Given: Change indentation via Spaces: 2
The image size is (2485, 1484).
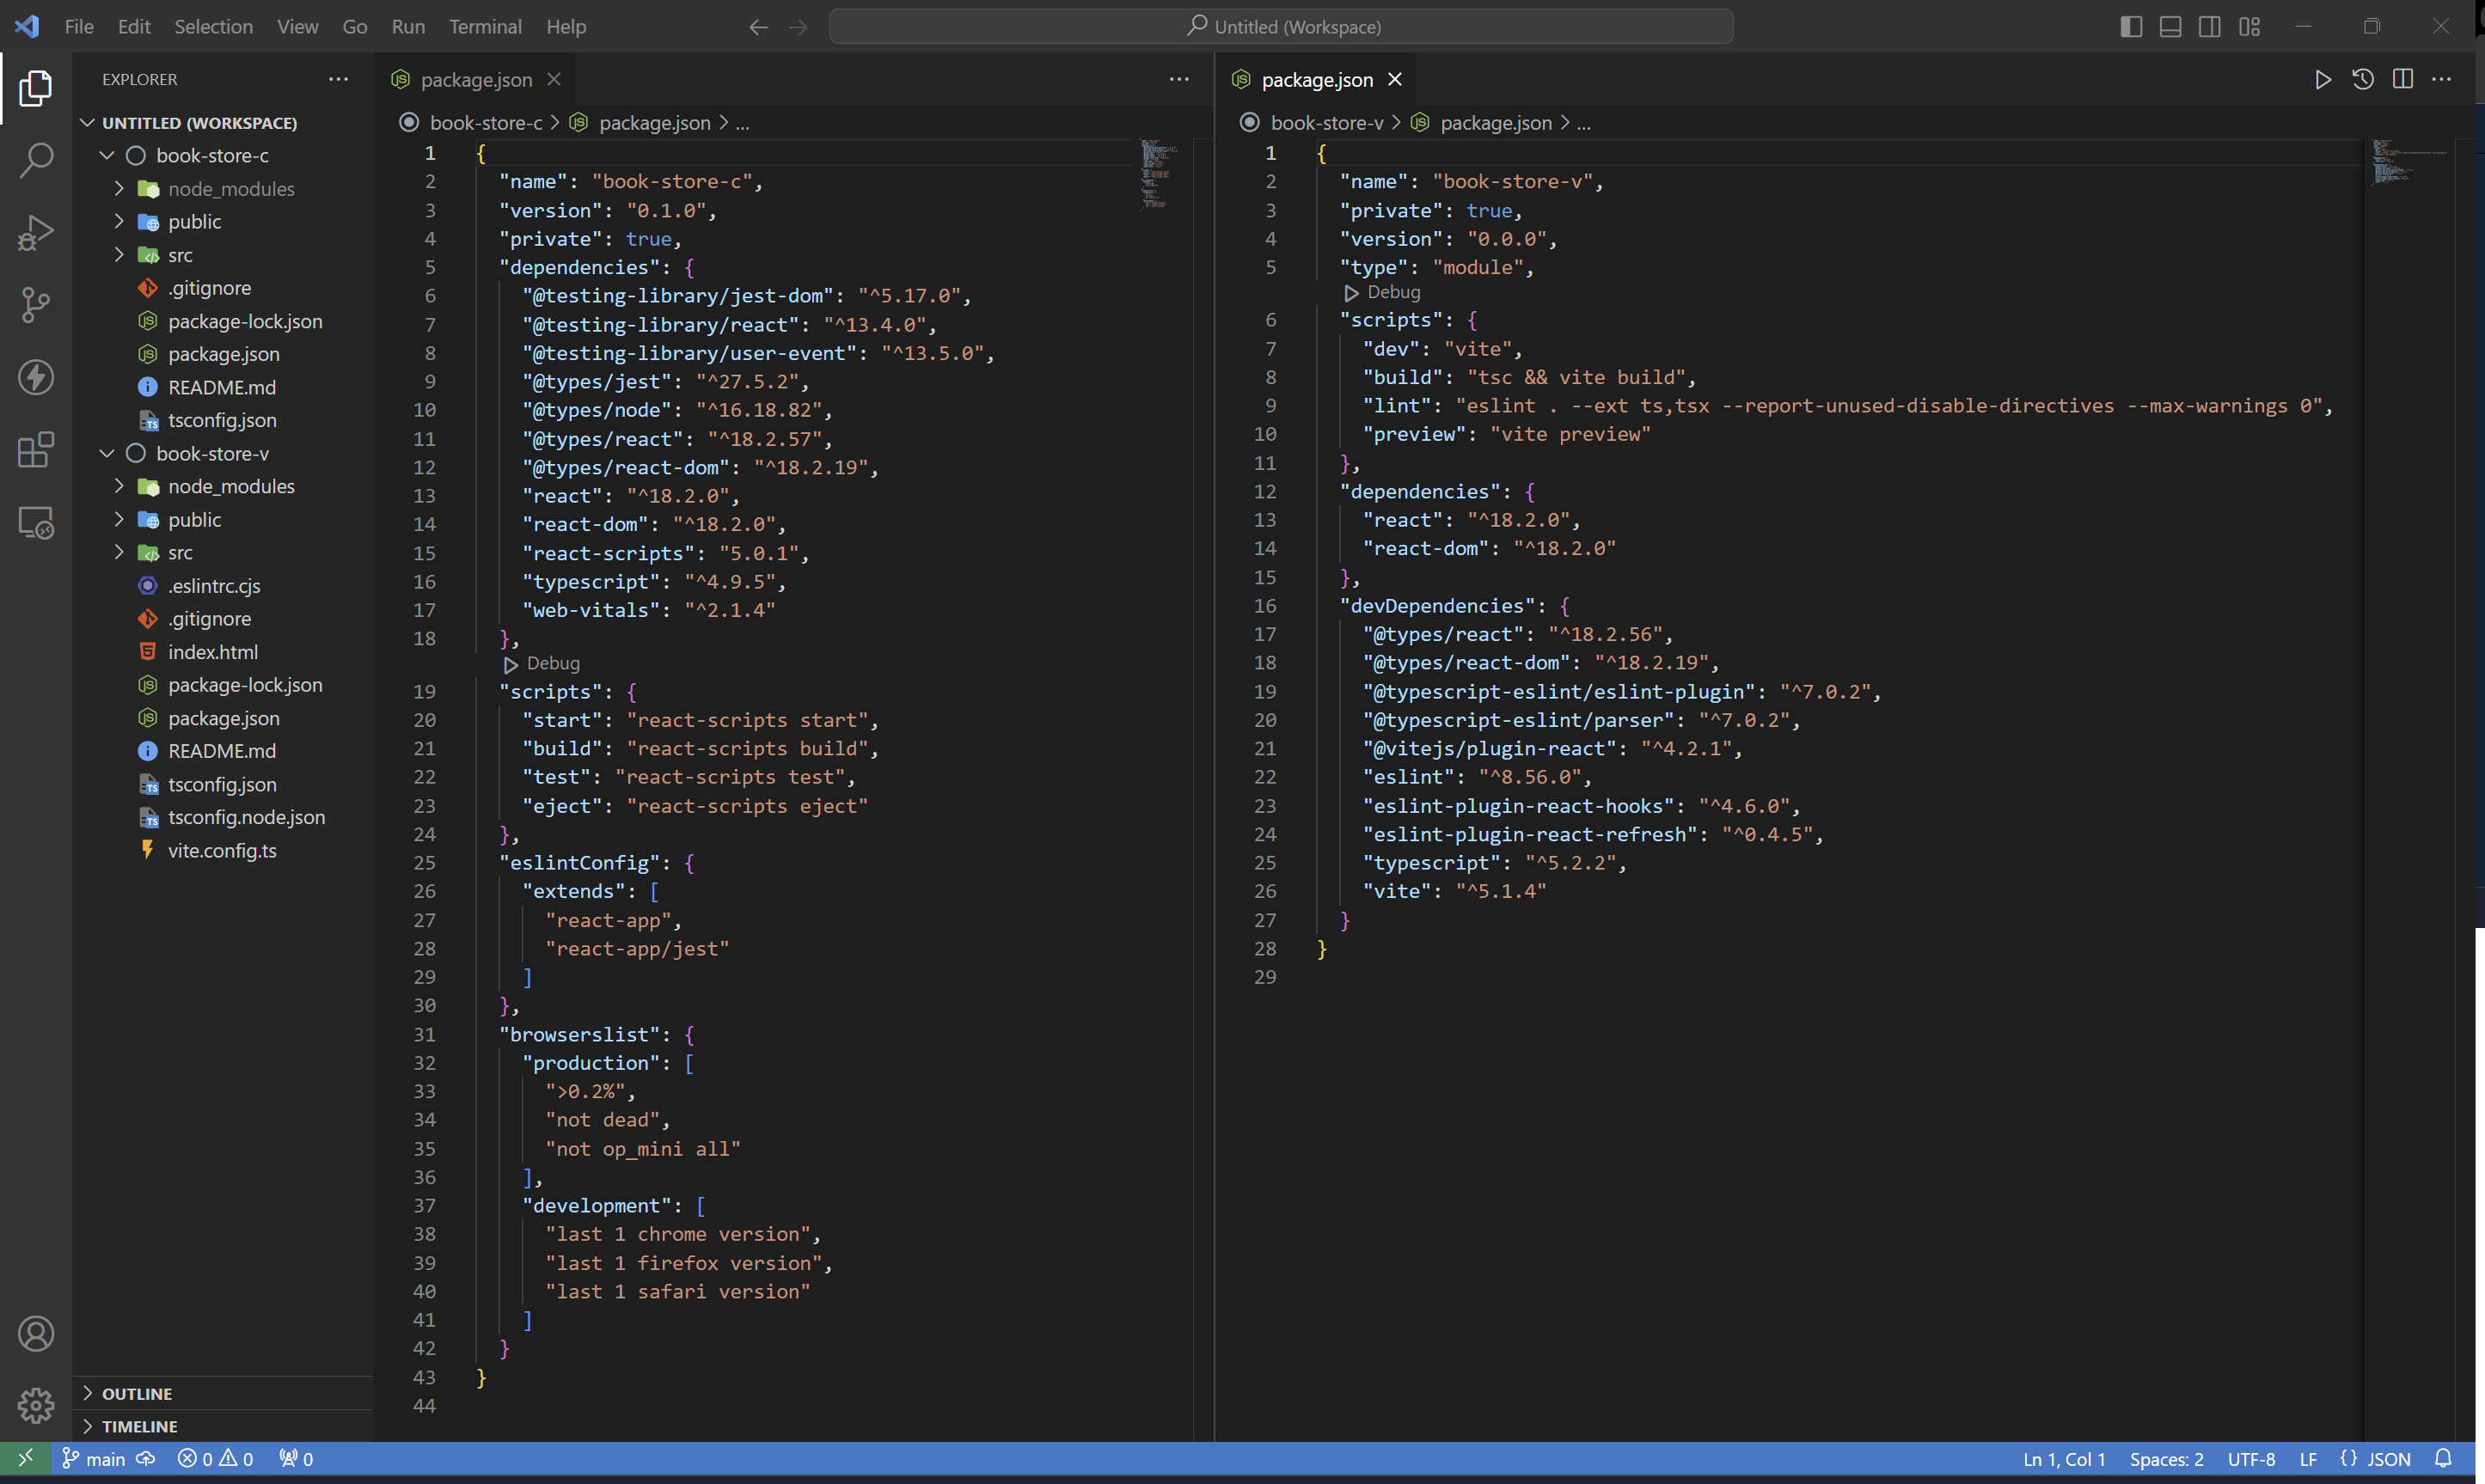Looking at the screenshot, I should tap(2166, 1459).
